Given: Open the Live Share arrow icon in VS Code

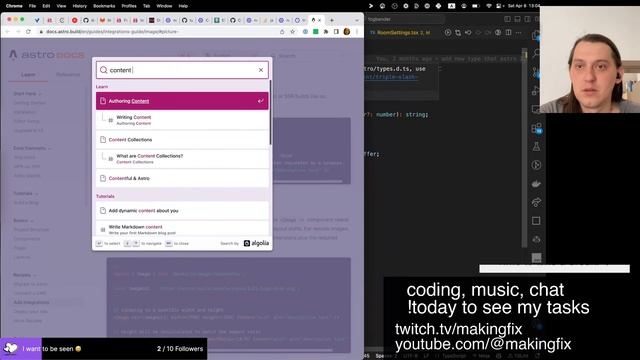Looking at the screenshot, I should coord(536,202).
